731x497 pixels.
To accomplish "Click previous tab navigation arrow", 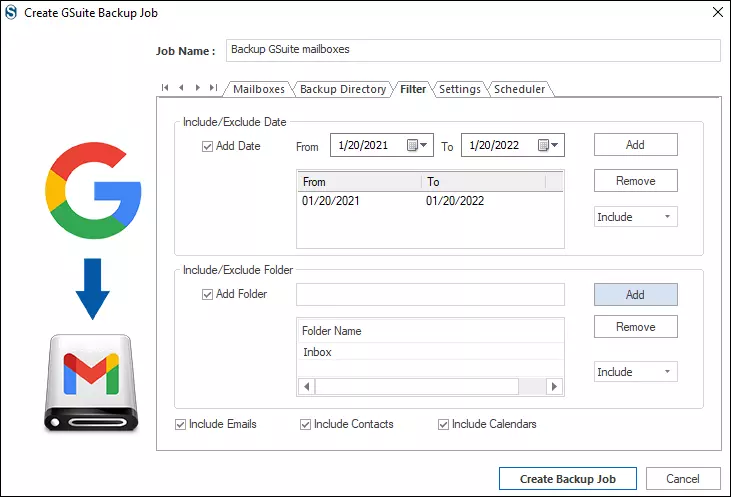I will (181, 87).
